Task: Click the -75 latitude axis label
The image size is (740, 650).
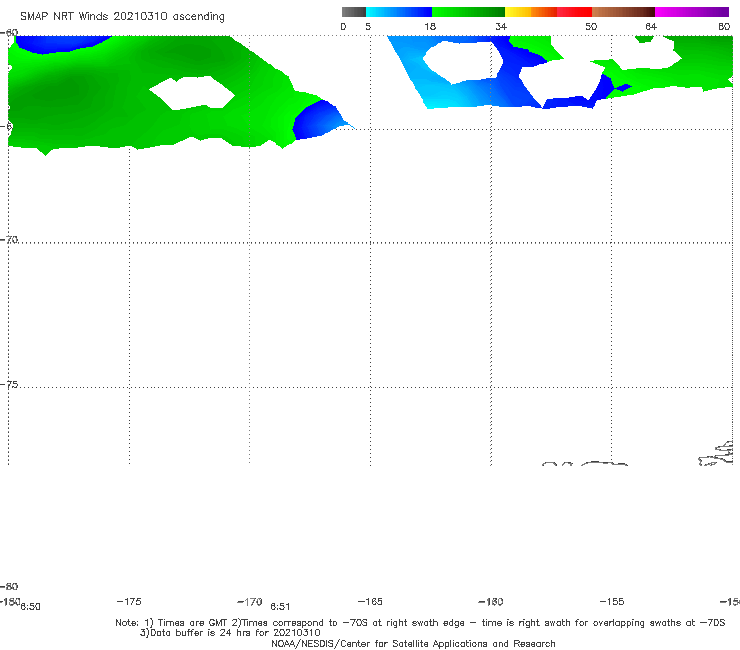Action: coord(9,384)
